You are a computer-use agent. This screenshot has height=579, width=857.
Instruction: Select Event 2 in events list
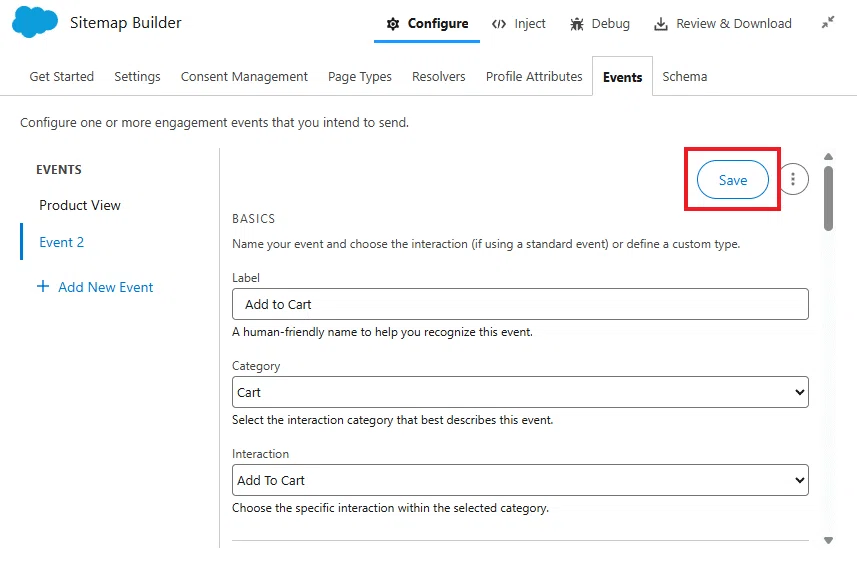coord(61,242)
